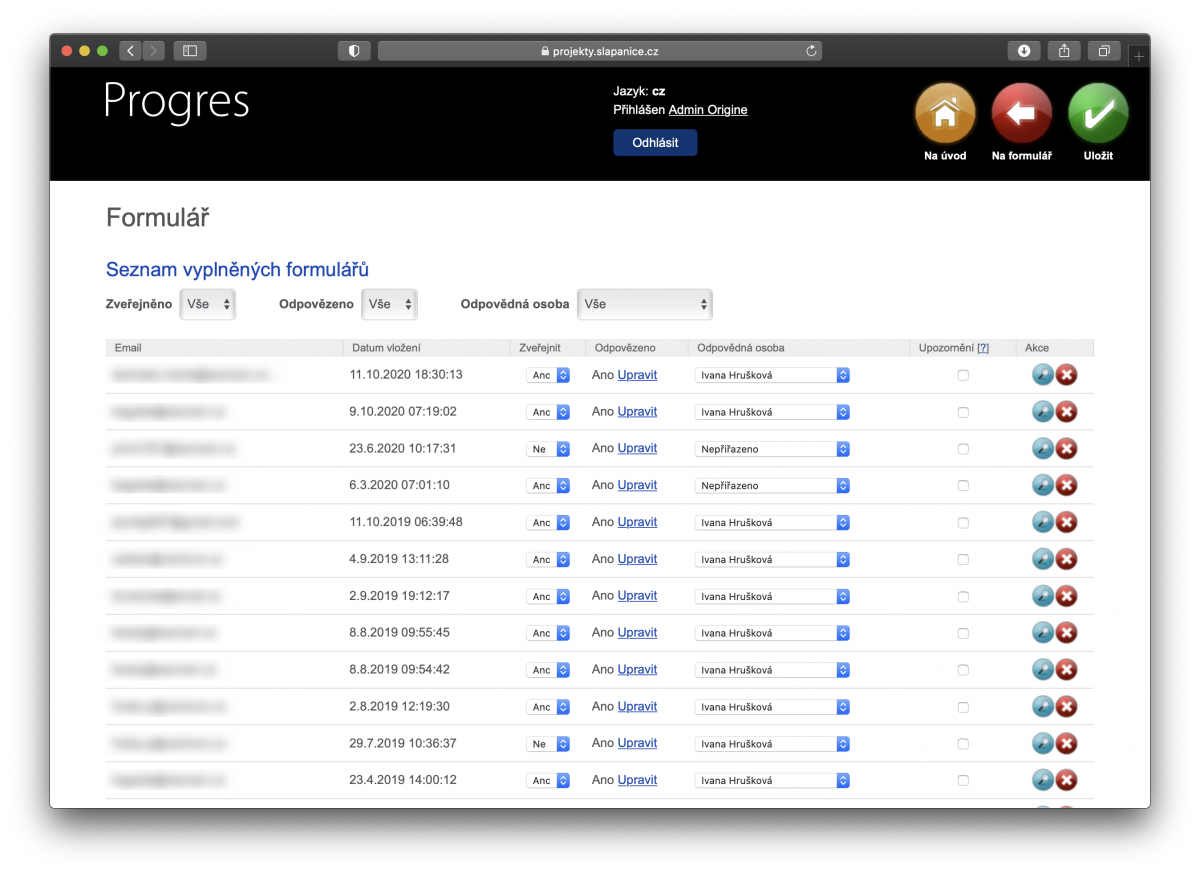Viewport: 1200px width, 874px height.
Task: Save changes with the green Uložit checkmark
Action: (x=1098, y=112)
